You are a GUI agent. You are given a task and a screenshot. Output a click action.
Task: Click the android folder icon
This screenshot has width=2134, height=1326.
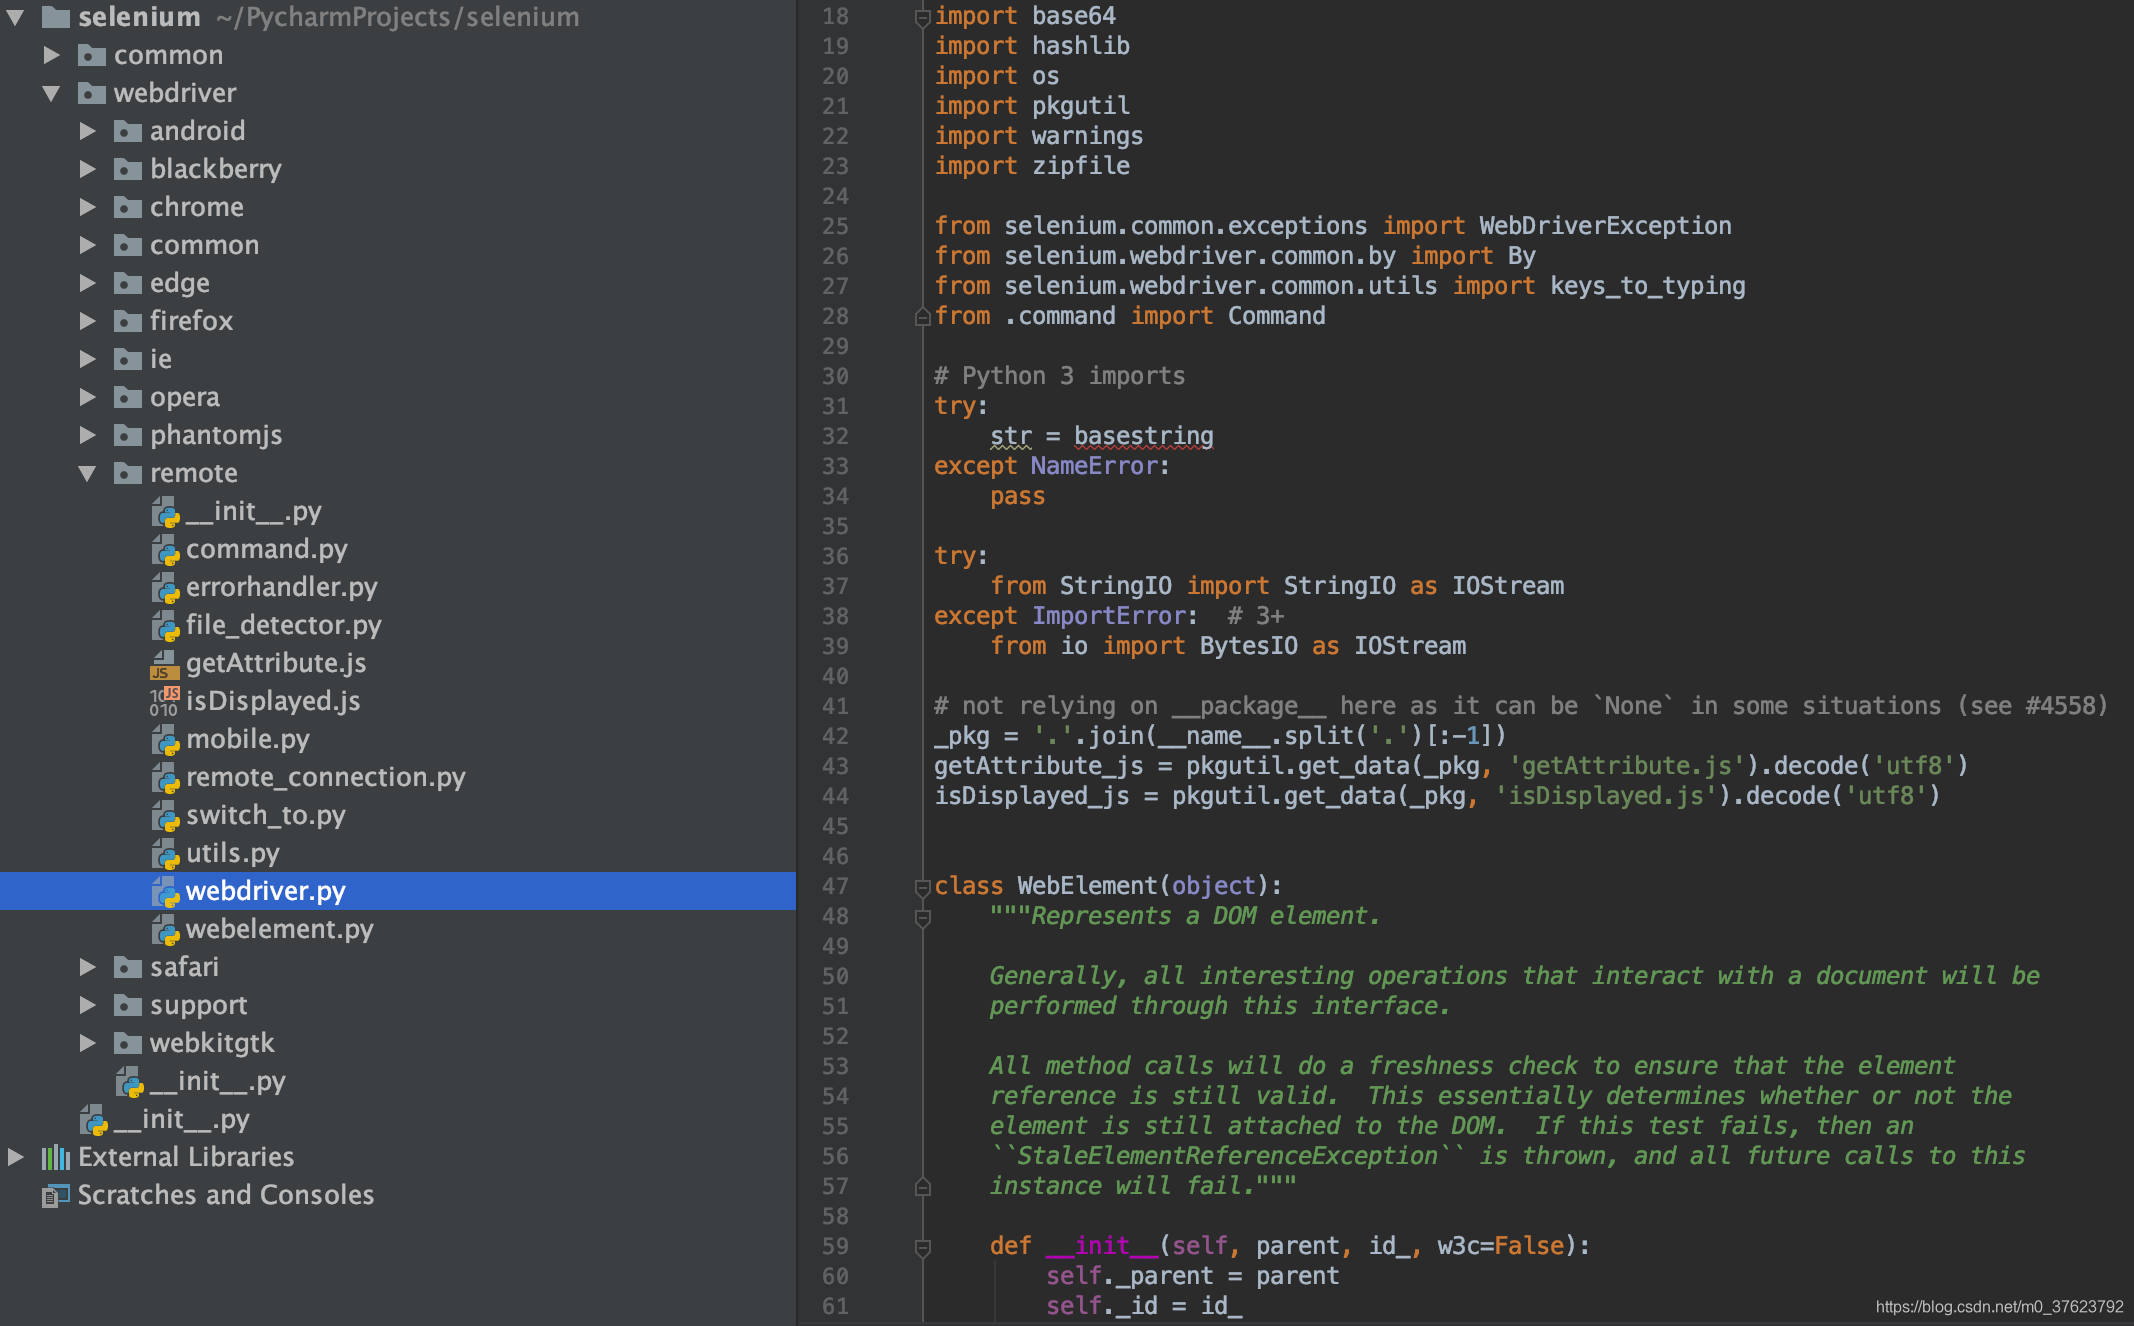128,131
